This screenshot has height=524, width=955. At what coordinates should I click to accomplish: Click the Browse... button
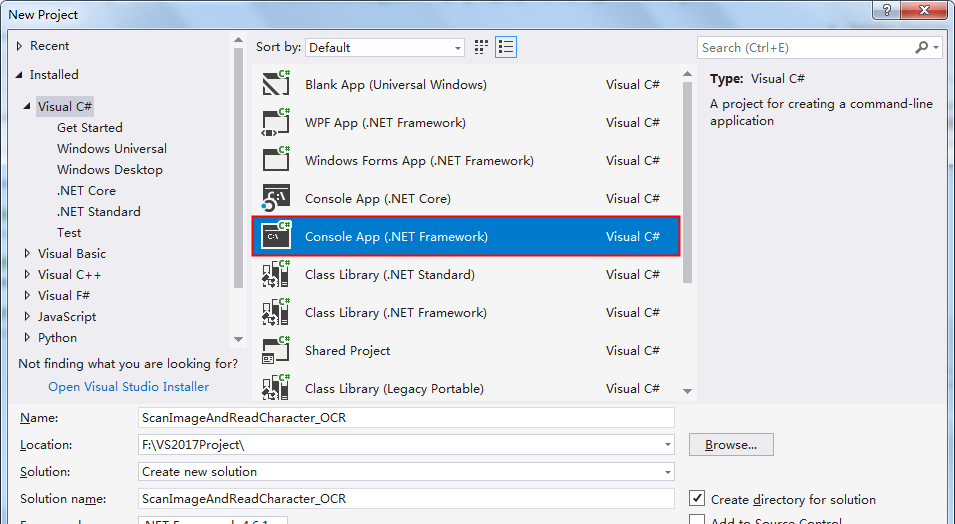[x=731, y=445]
